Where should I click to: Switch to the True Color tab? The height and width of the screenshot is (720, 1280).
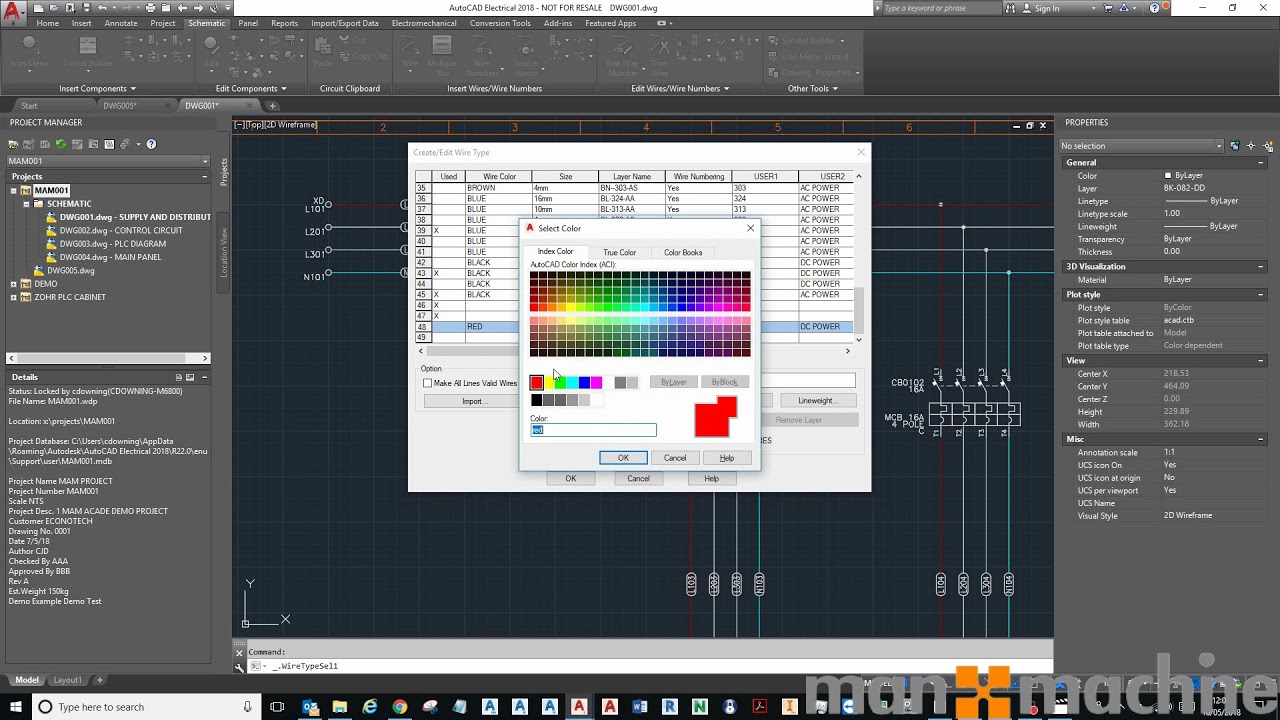pyautogui.click(x=619, y=252)
